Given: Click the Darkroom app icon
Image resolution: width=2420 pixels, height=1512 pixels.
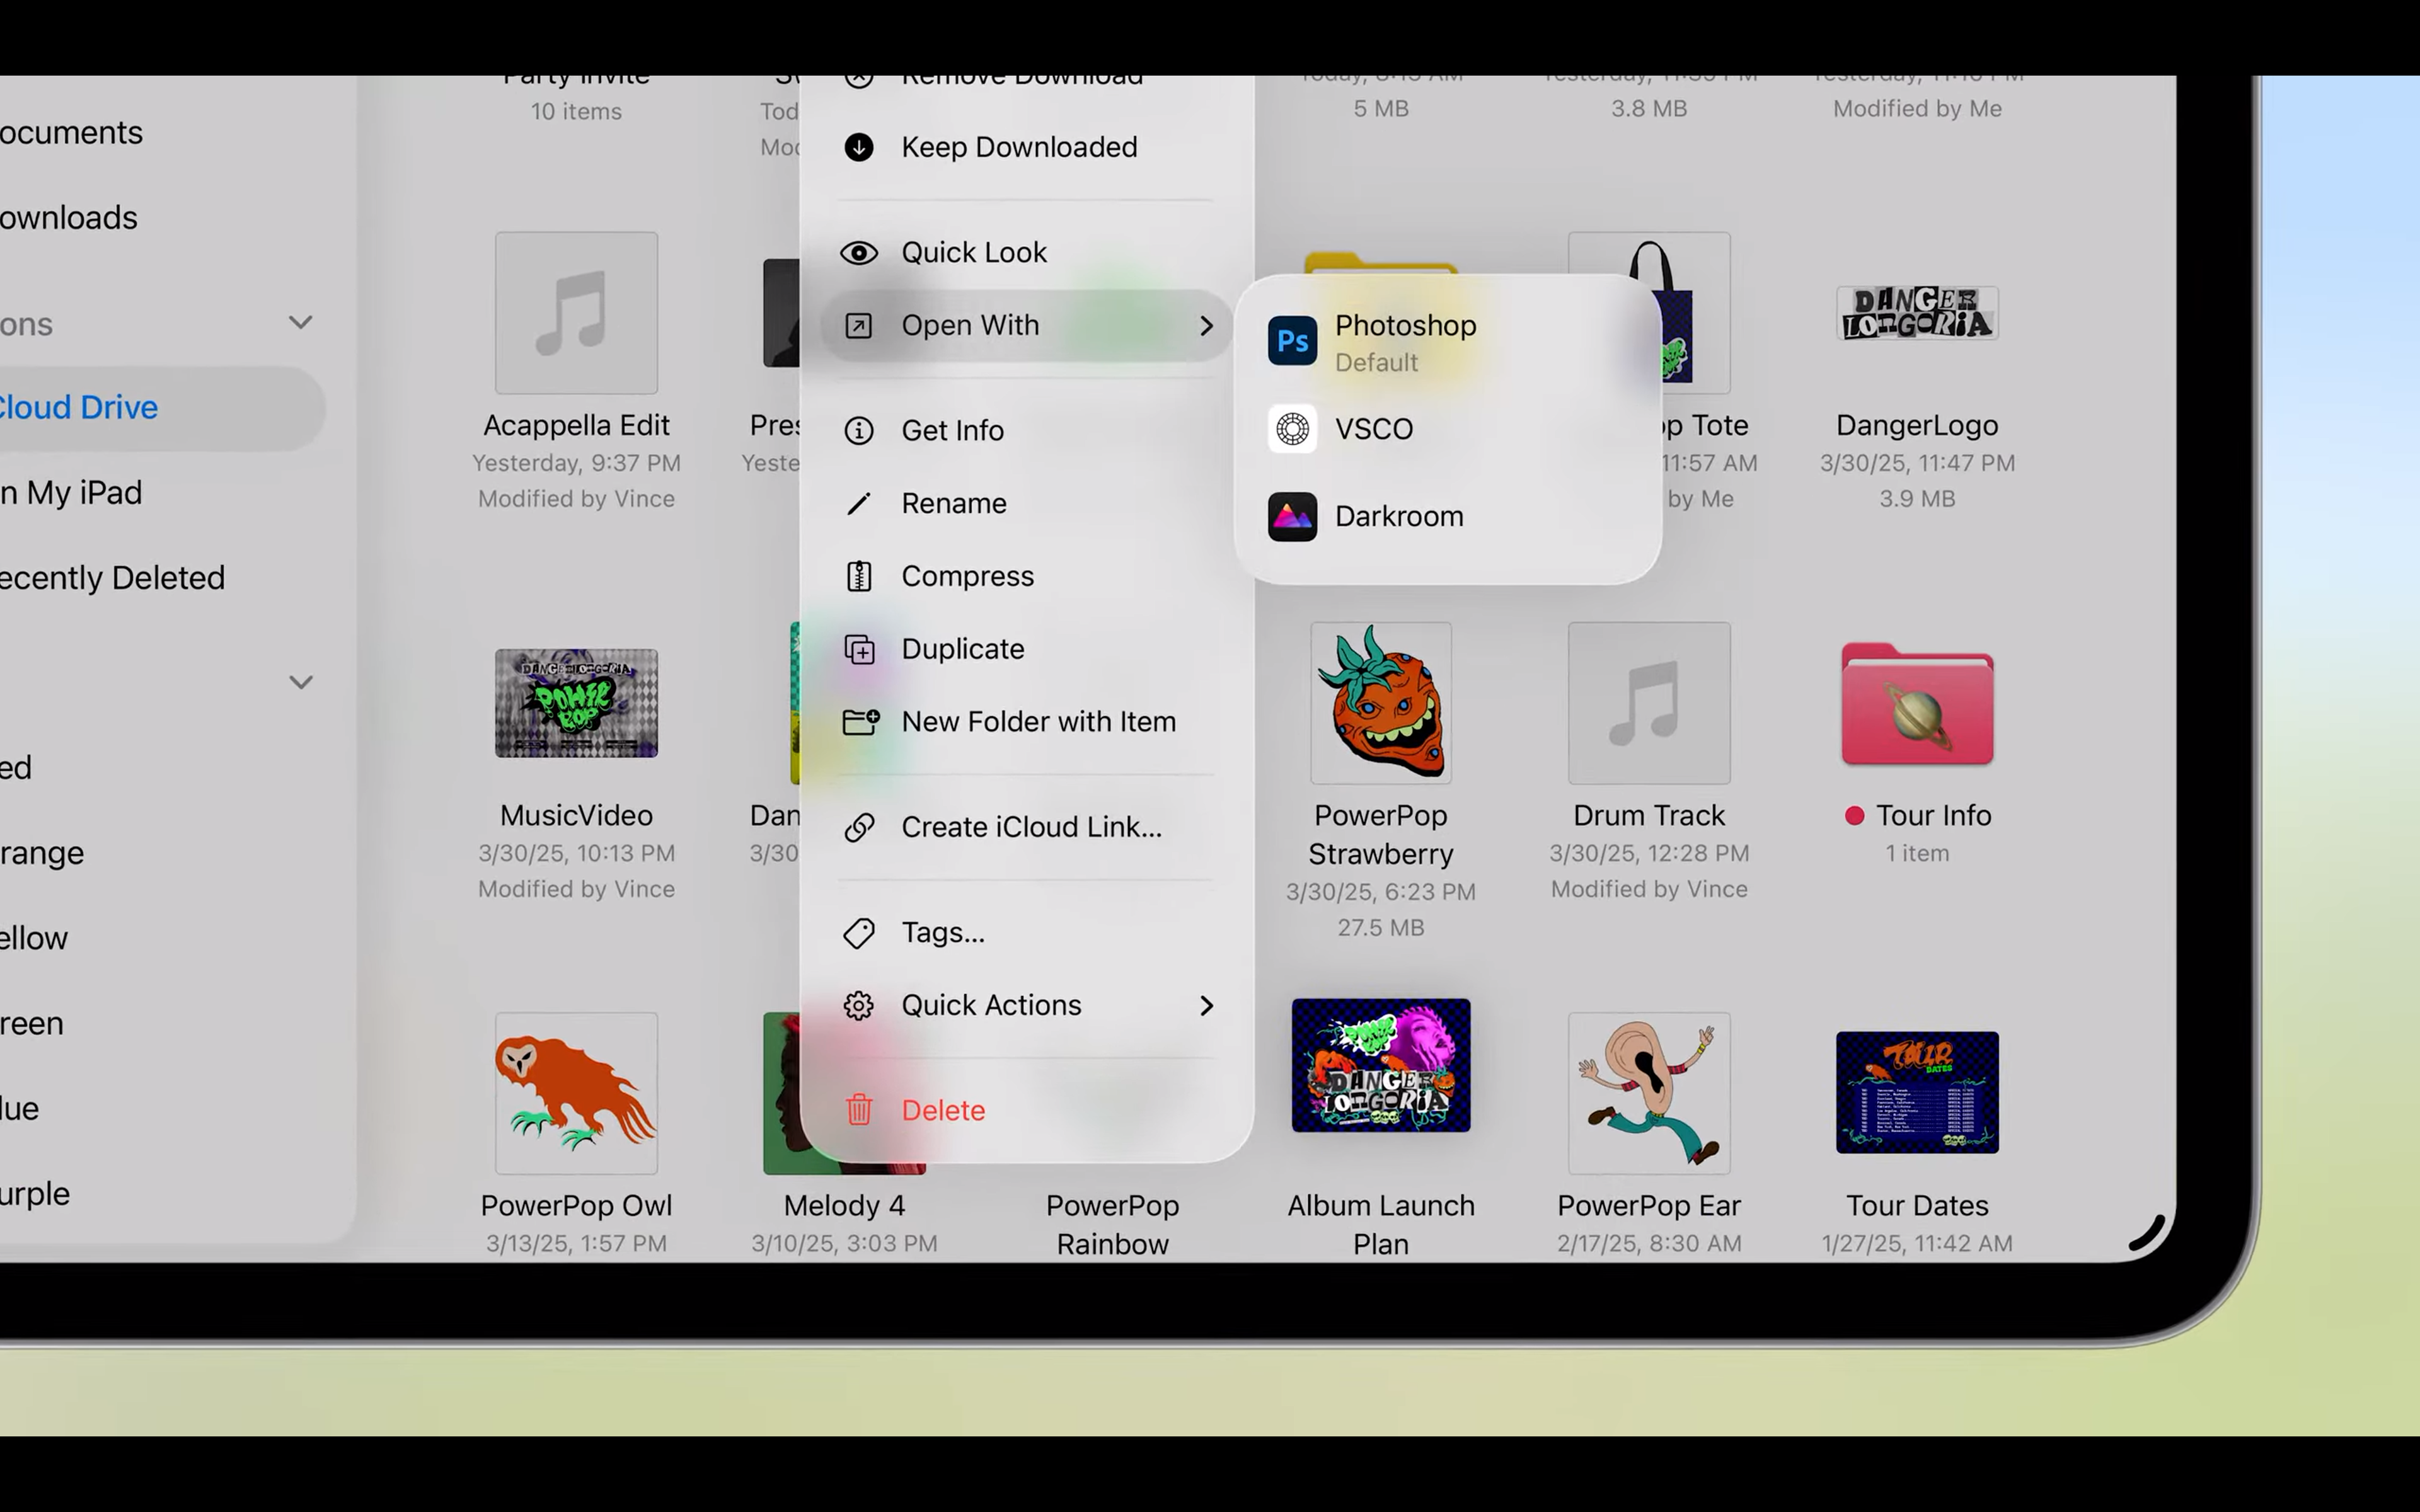Looking at the screenshot, I should [1292, 517].
